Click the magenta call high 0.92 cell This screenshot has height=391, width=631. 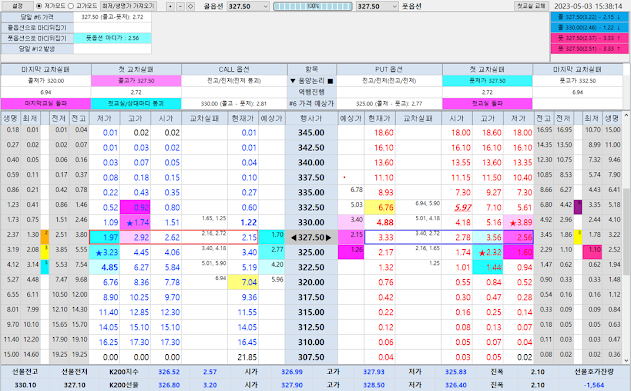135,208
